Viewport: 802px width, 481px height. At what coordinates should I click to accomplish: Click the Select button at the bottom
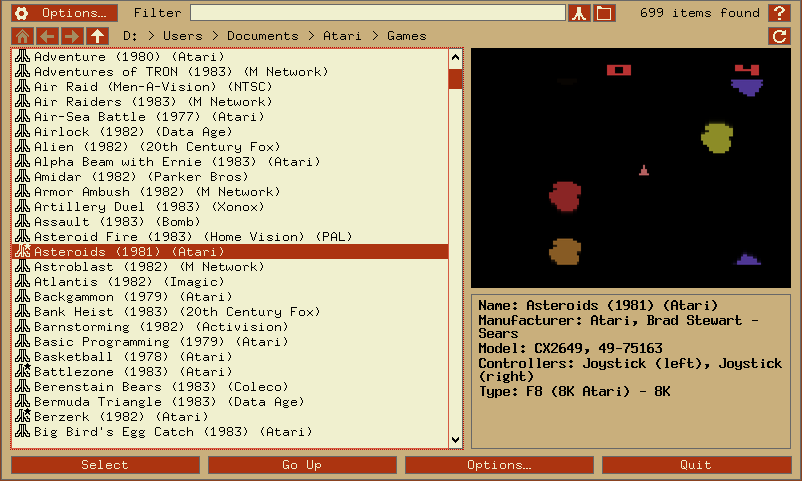(x=105, y=465)
